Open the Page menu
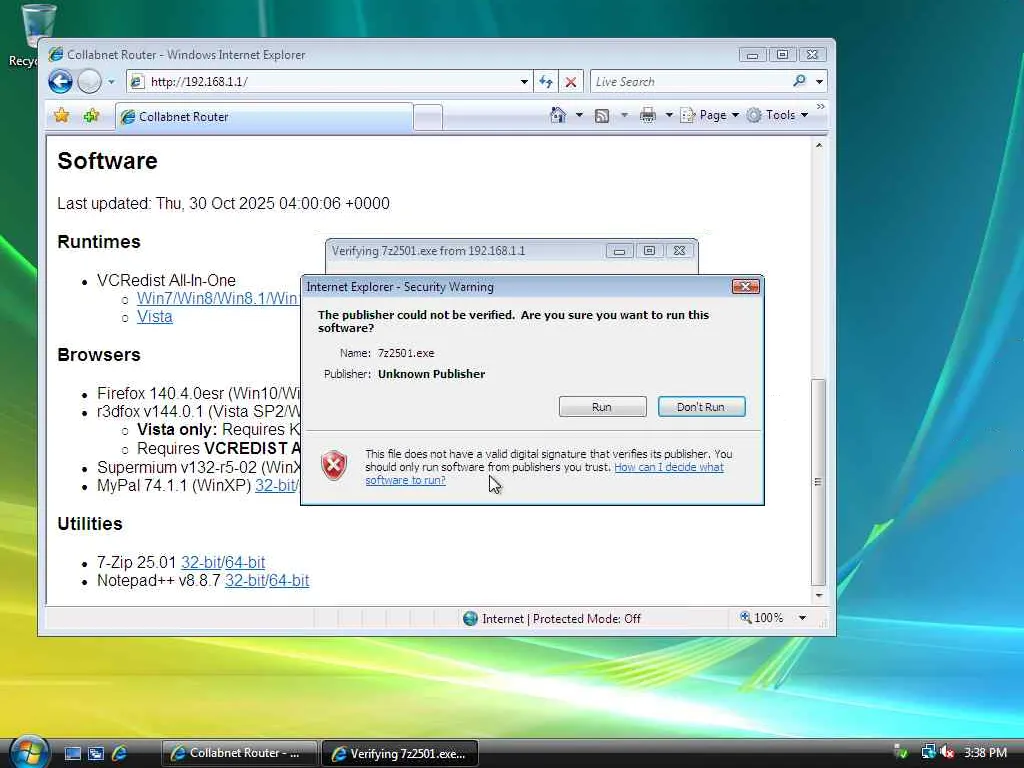This screenshot has height=768, width=1024. coord(710,116)
